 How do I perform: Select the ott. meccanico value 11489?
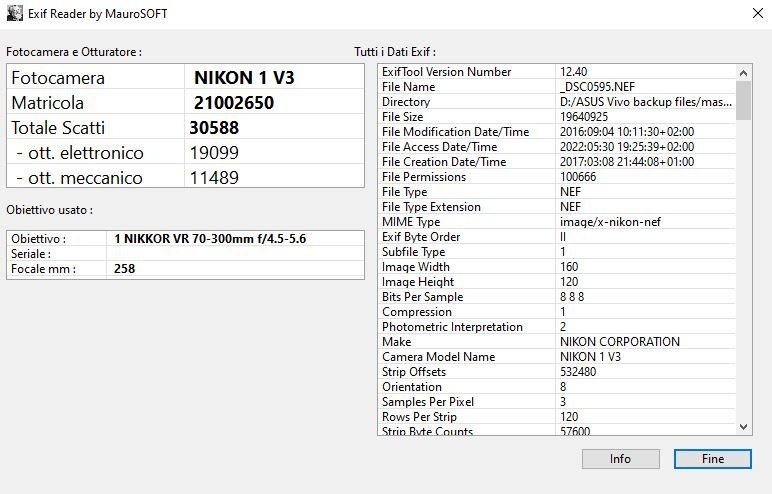[x=214, y=177]
